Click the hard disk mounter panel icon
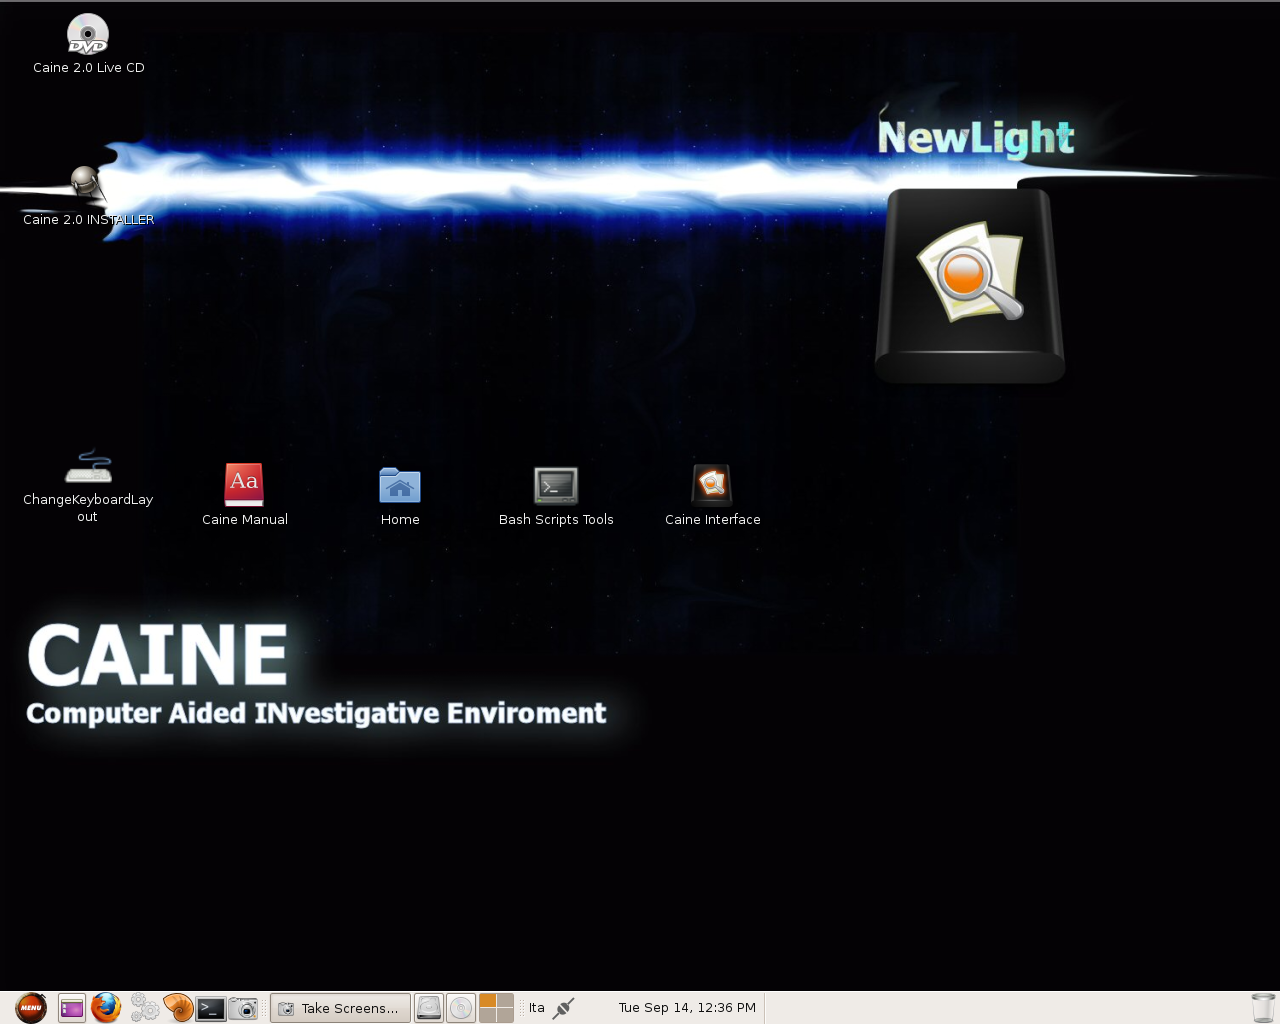Image resolution: width=1280 pixels, height=1024 pixels. point(429,1008)
